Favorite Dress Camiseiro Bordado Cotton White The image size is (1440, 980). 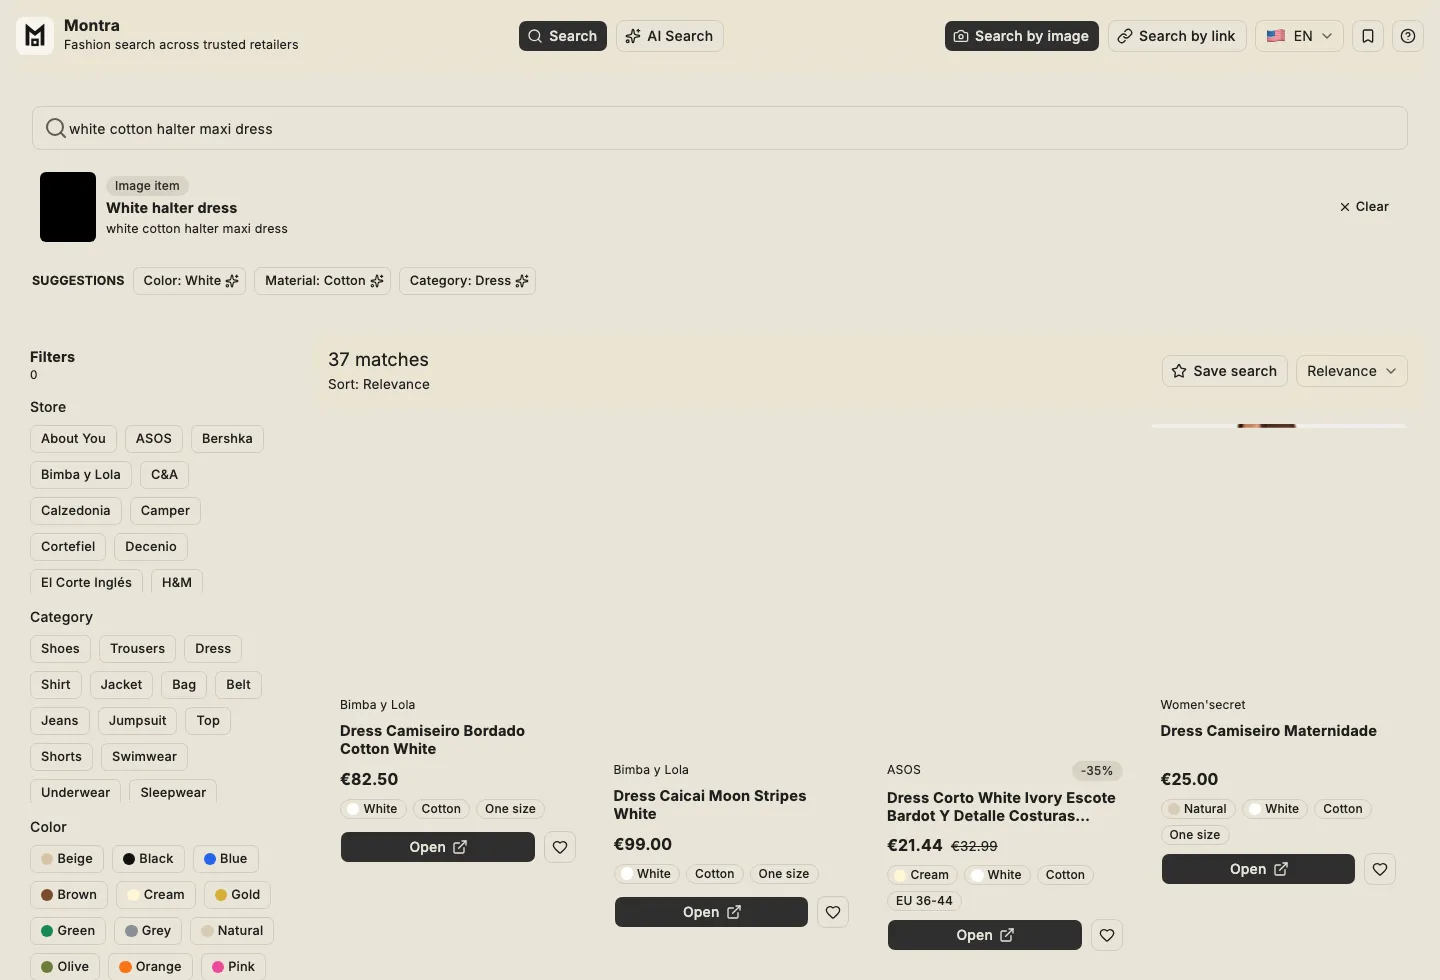tap(560, 847)
